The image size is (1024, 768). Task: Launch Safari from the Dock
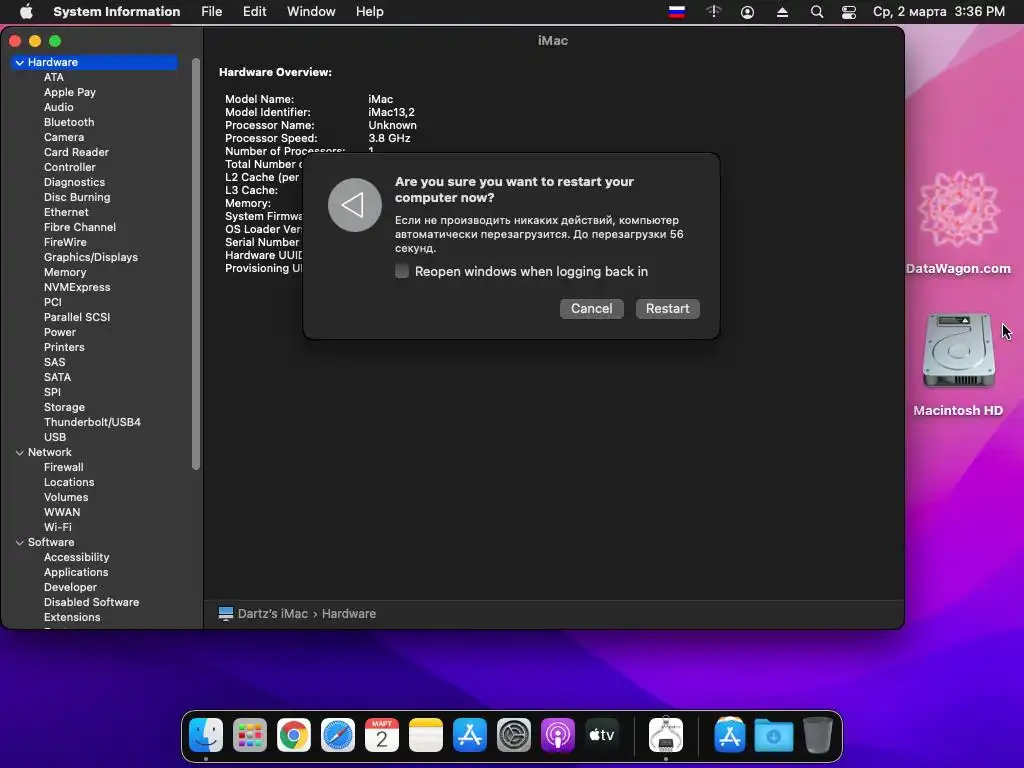point(338,735)
